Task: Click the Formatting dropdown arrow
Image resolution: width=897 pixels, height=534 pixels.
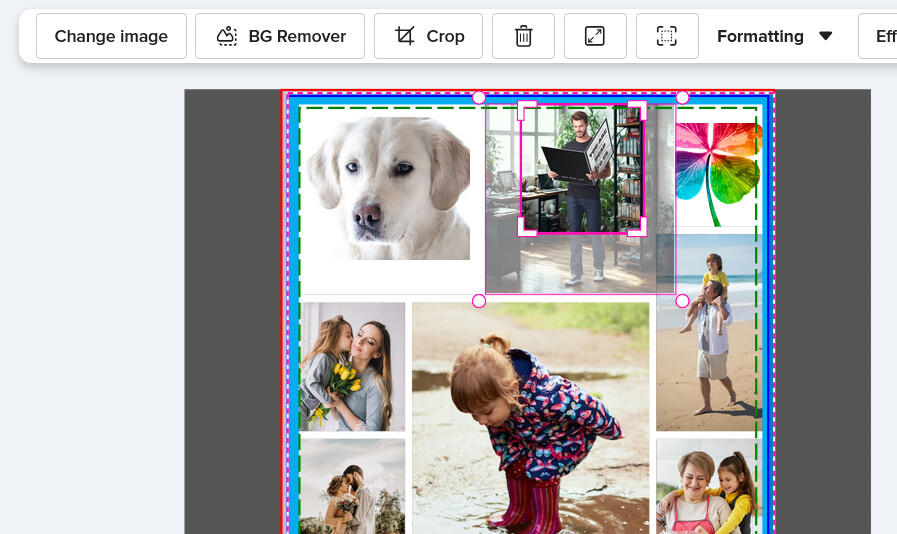Action: [825, 36]
